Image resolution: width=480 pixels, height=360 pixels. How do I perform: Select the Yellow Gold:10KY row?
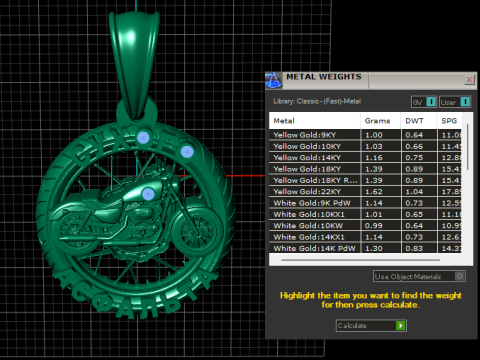click(x=365, y=146)
